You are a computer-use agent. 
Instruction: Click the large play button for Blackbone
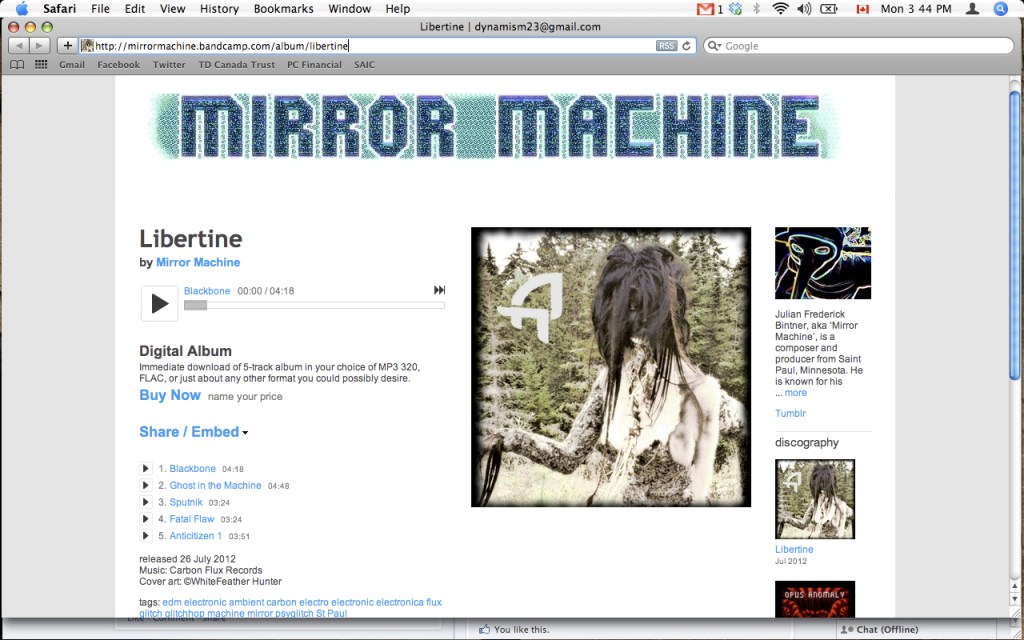(x=159, y=303)
